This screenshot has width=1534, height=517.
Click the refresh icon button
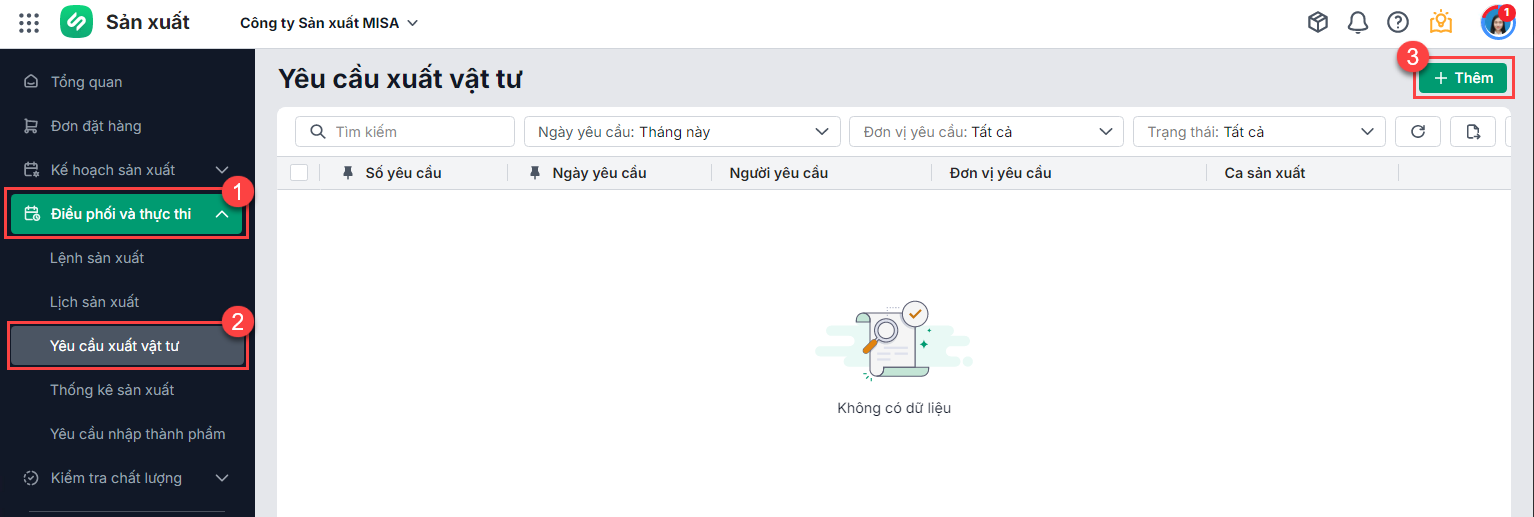tap(1417, 131)
